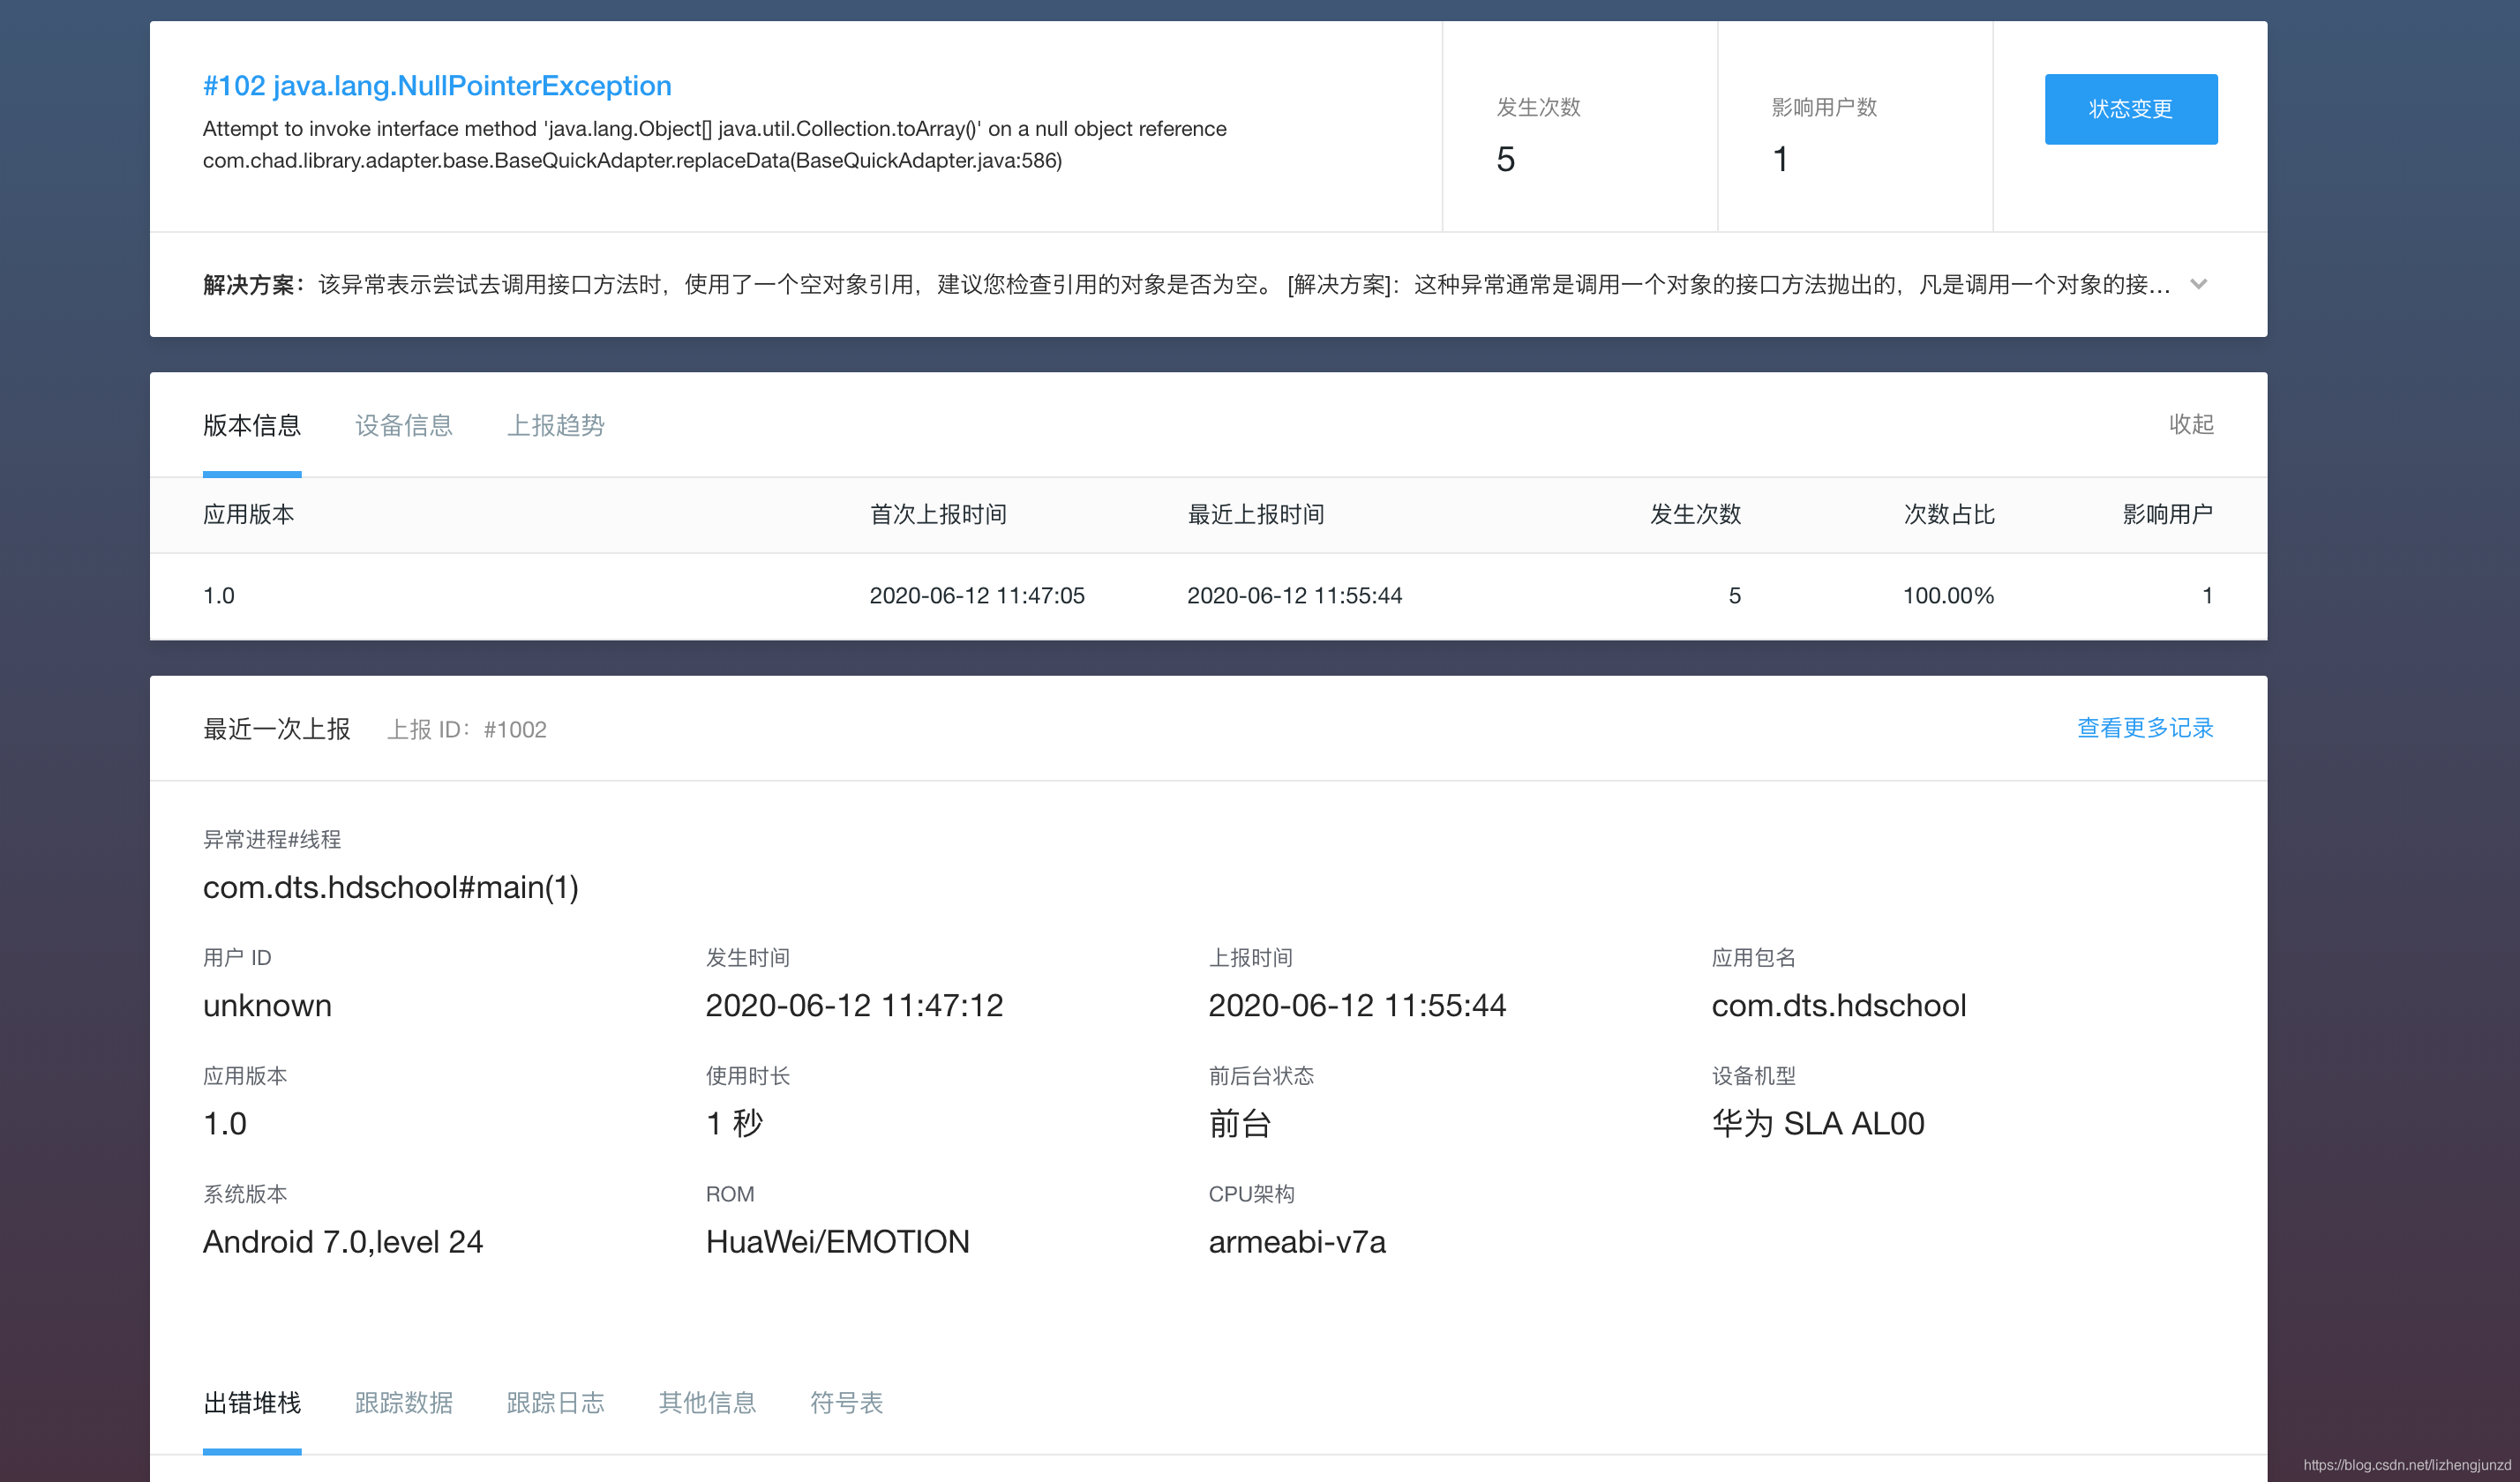Screen dimensions: 2520x1482
Task: Click the 发生次数 count value 5
Action: pyautogui.click(x=1505, y=158)
